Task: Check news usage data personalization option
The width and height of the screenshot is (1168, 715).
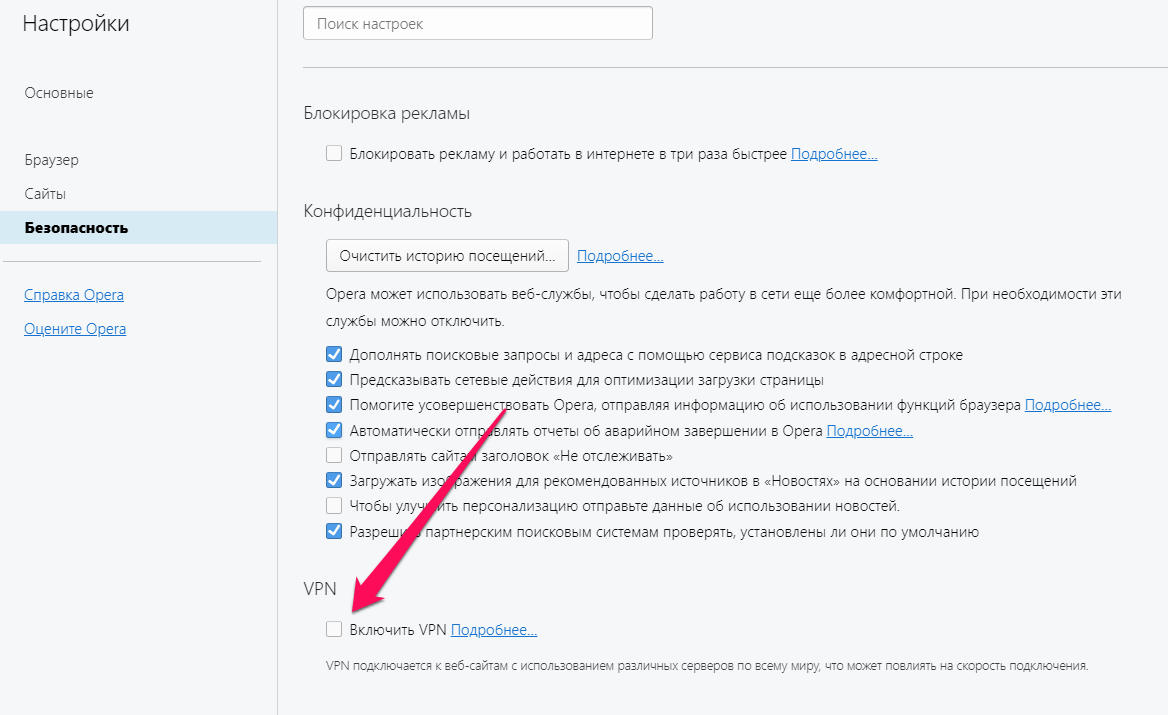Action: (334, 506)
